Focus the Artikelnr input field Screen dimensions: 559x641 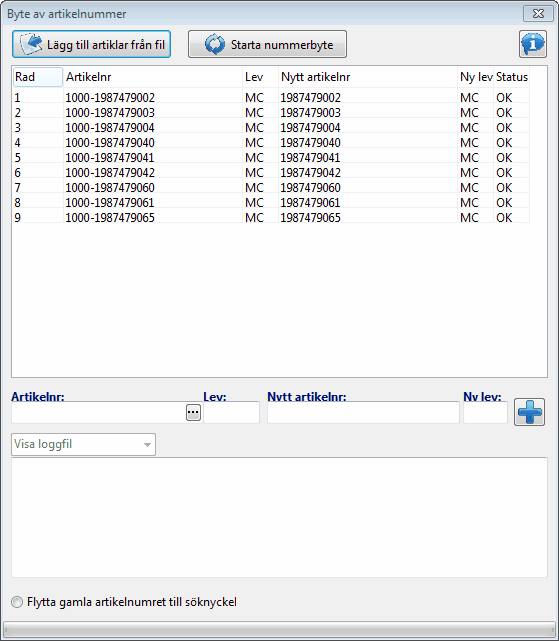tap(99, 412)
